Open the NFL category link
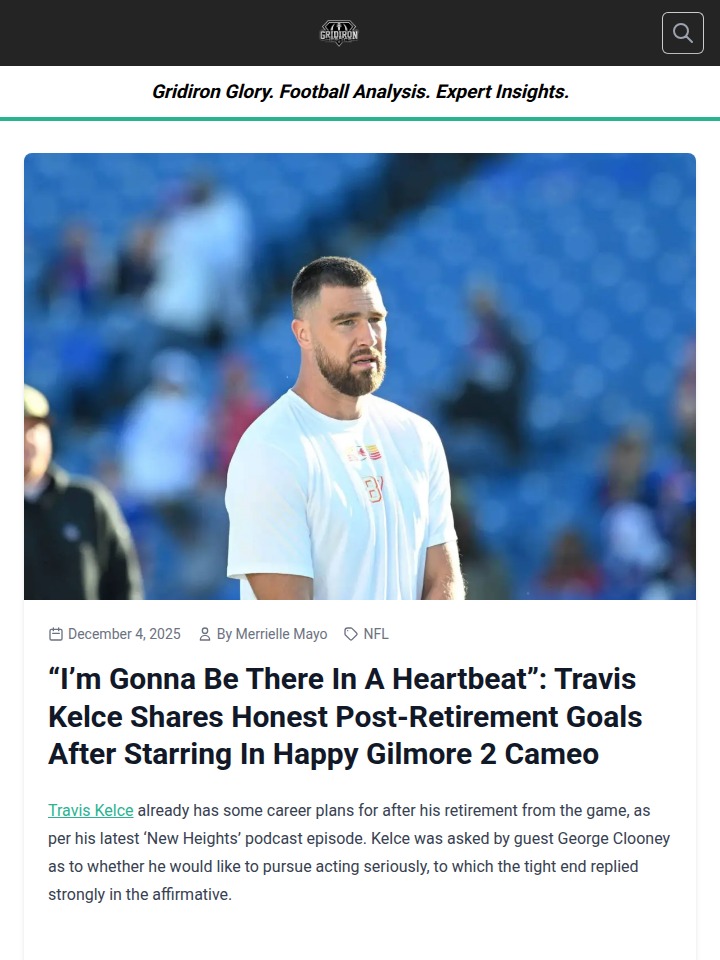The height and width of the screenshot is (960, 720). point(376,634)
